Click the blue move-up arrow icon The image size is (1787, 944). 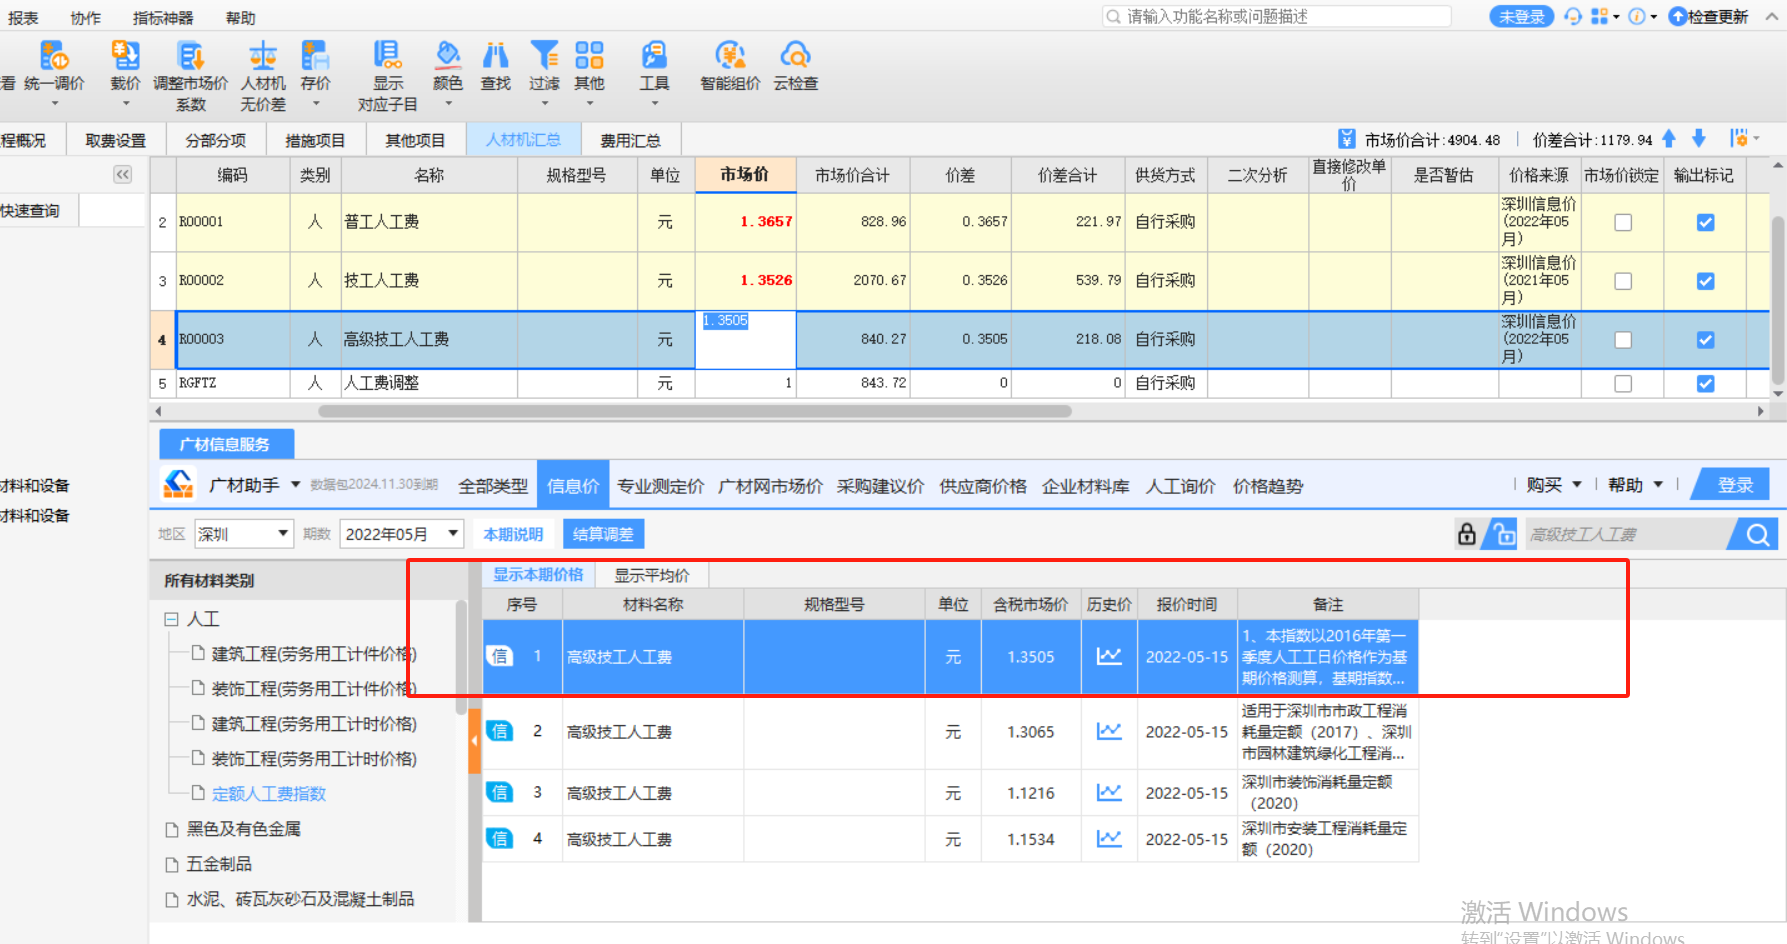tap(1669, 139)
